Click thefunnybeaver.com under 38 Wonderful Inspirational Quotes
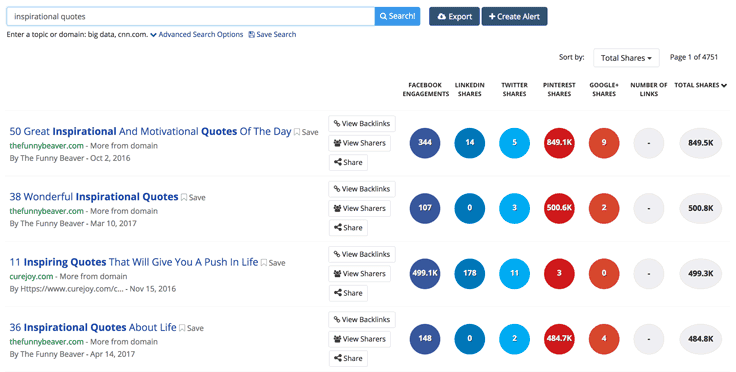 point(46,211)
